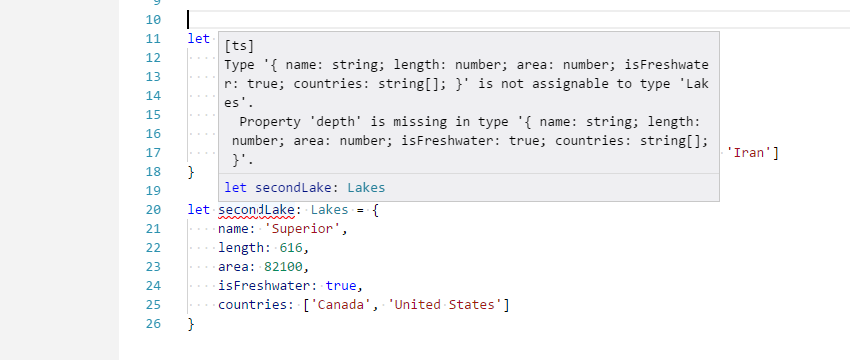Click line number 11 in the gutter
Screen dimensions: 850x360
click(153, 38)
